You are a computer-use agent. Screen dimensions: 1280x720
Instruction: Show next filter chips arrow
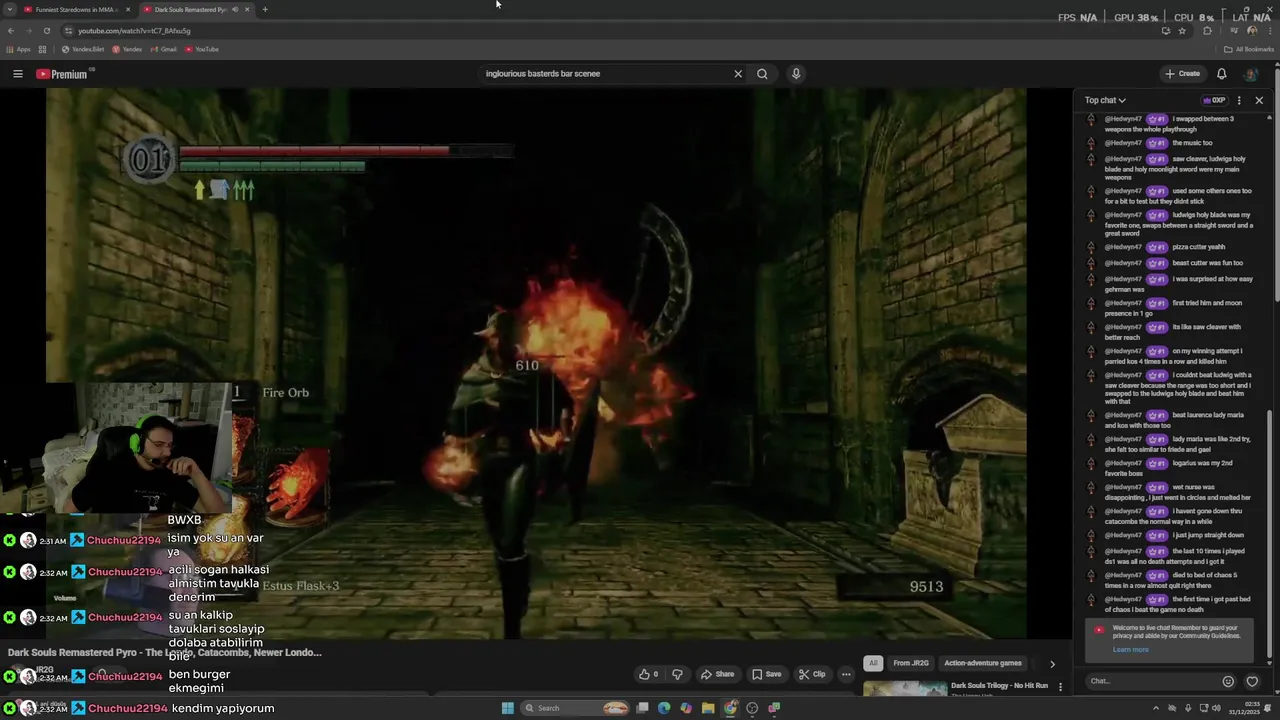[x=1052, y=663]
